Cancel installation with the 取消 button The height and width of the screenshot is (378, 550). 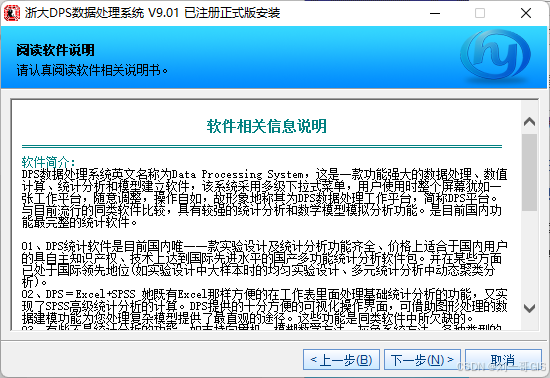click(x=503, y=360)
